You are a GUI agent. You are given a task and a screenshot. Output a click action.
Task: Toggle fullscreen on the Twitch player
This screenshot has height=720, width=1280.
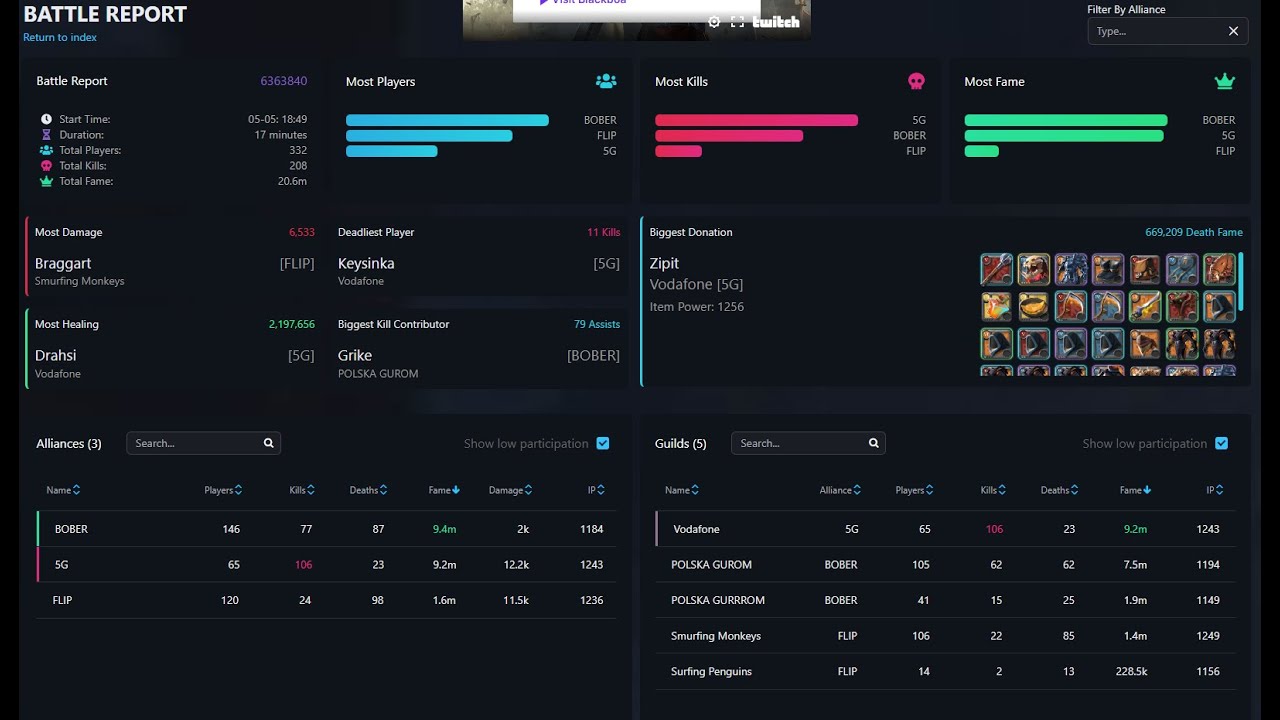point(737,22)
